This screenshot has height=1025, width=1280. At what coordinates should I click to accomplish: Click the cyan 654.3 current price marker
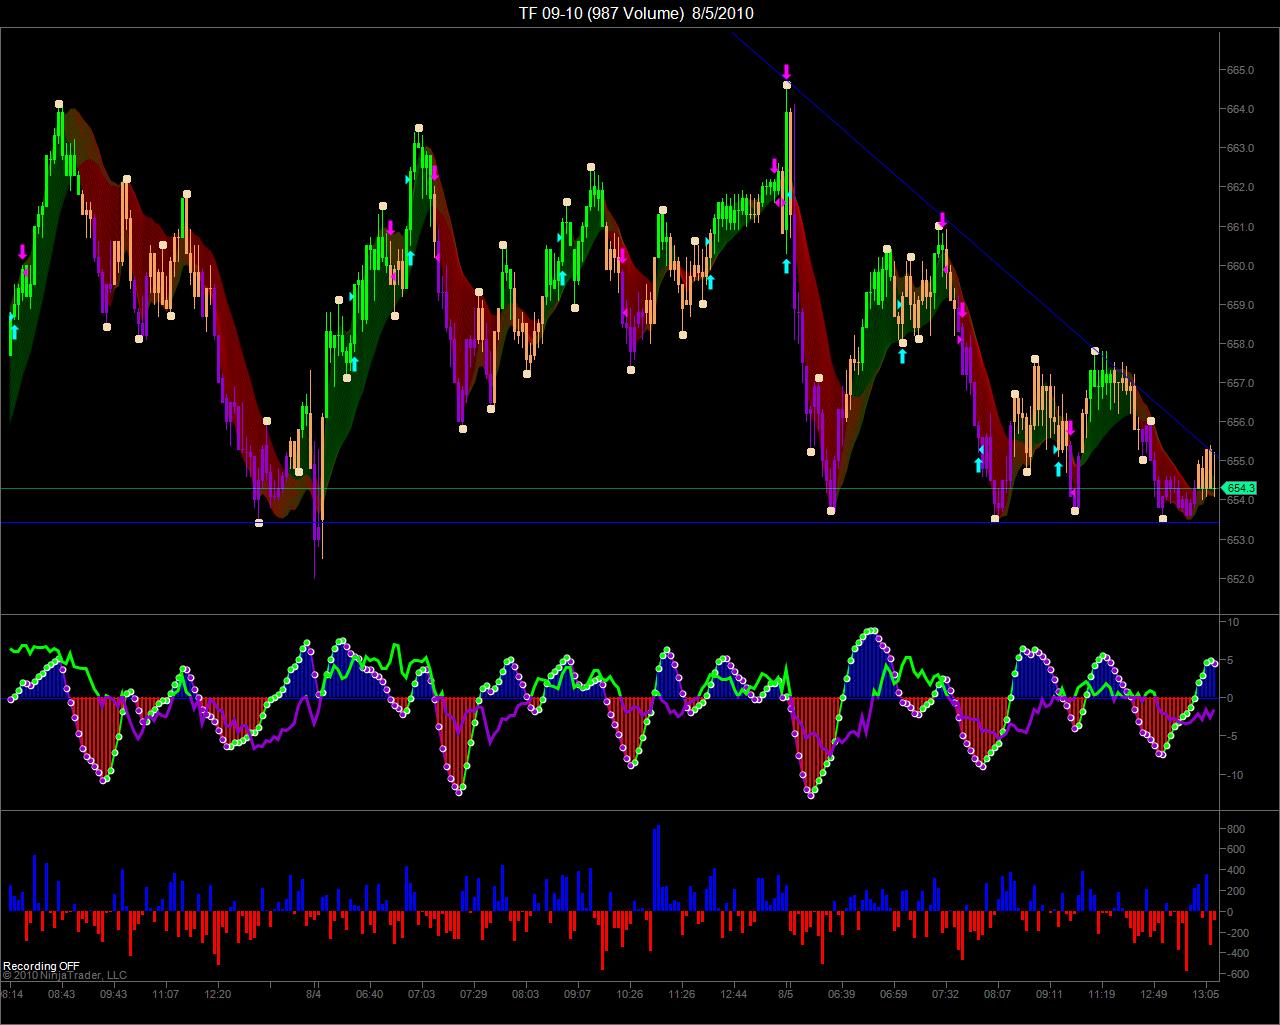(x=1241, y=488)
